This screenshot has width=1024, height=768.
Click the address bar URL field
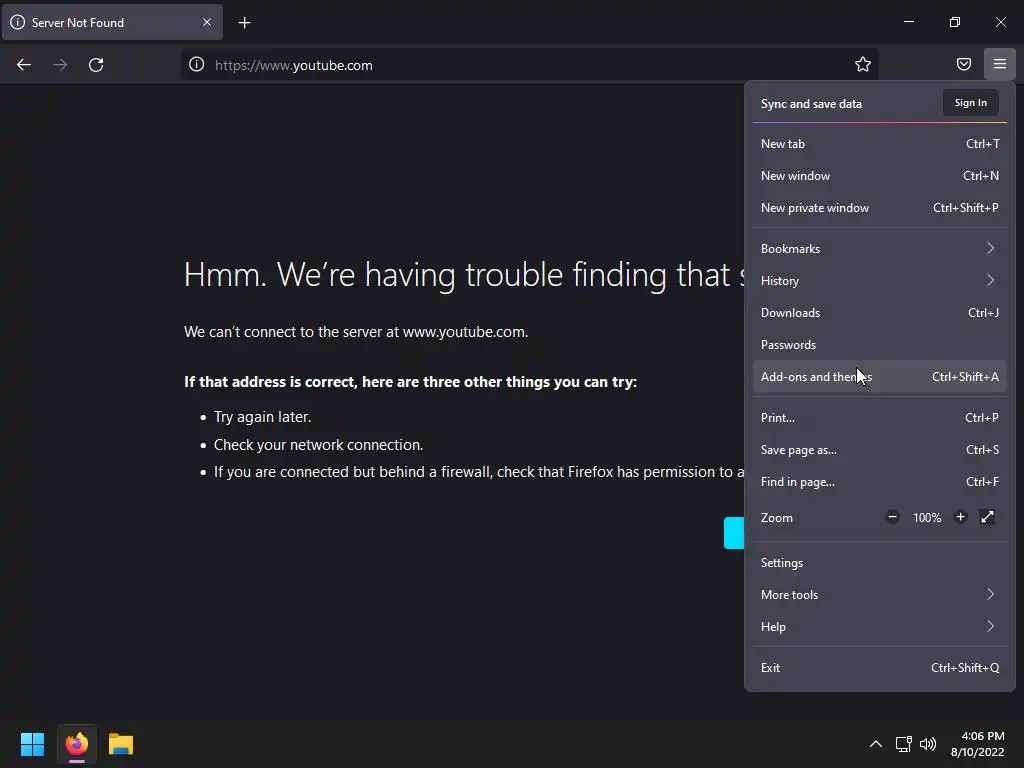click(x=529, y=65)
